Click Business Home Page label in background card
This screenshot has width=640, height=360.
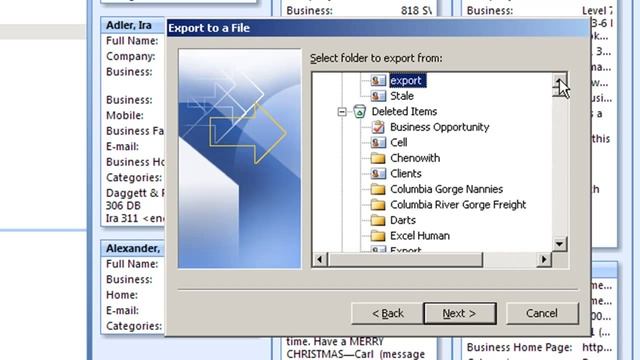tap(520, 347)
